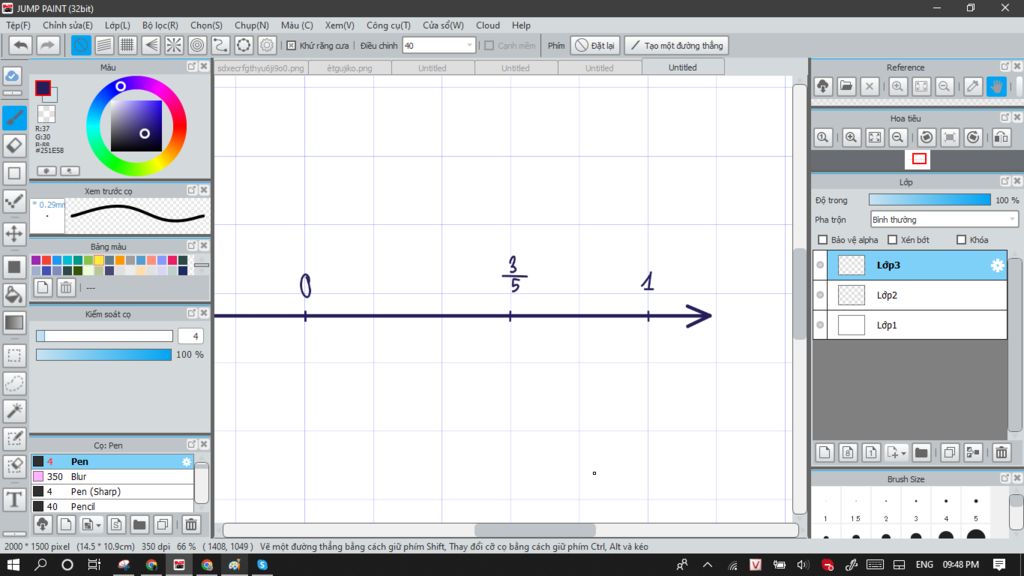The width and height of the screenshot is (1024, 576).
Task: Adjust the Độ trong layer opacity slider
Action: 929,200
